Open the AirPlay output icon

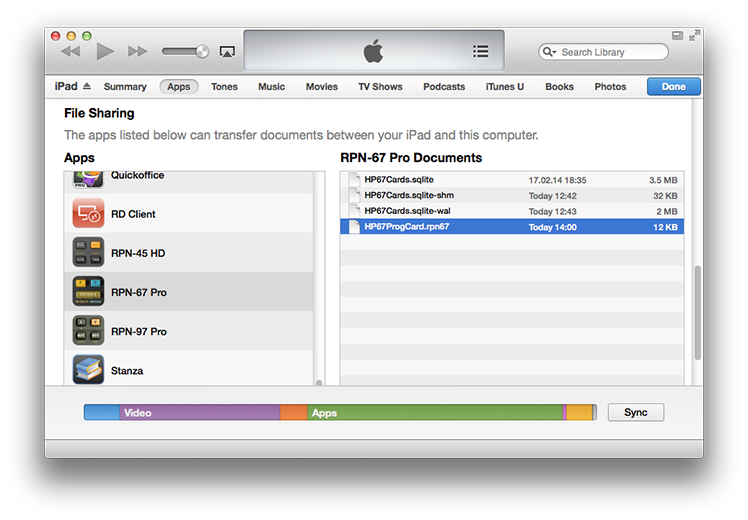(x=227, y=52)
